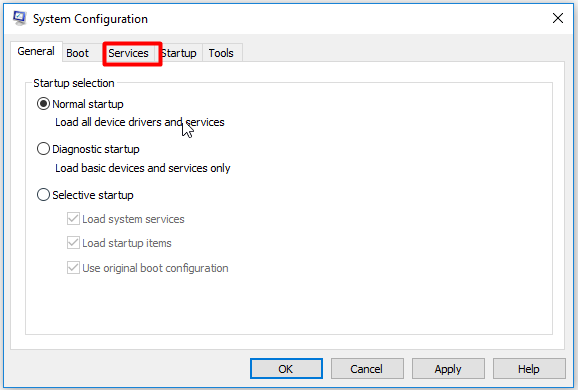The height and width of the screenshot is (390, 578).
Task: Open the Boot tab
Action: [x=77, y=53]
